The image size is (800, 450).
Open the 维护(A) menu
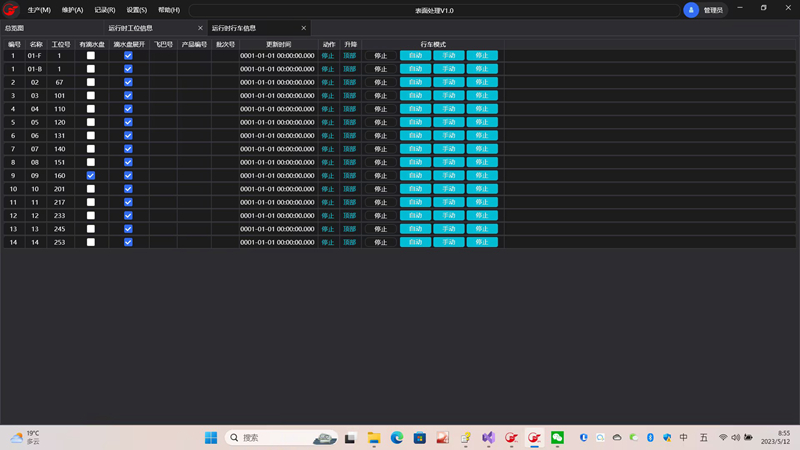click(x=73, y=10)
